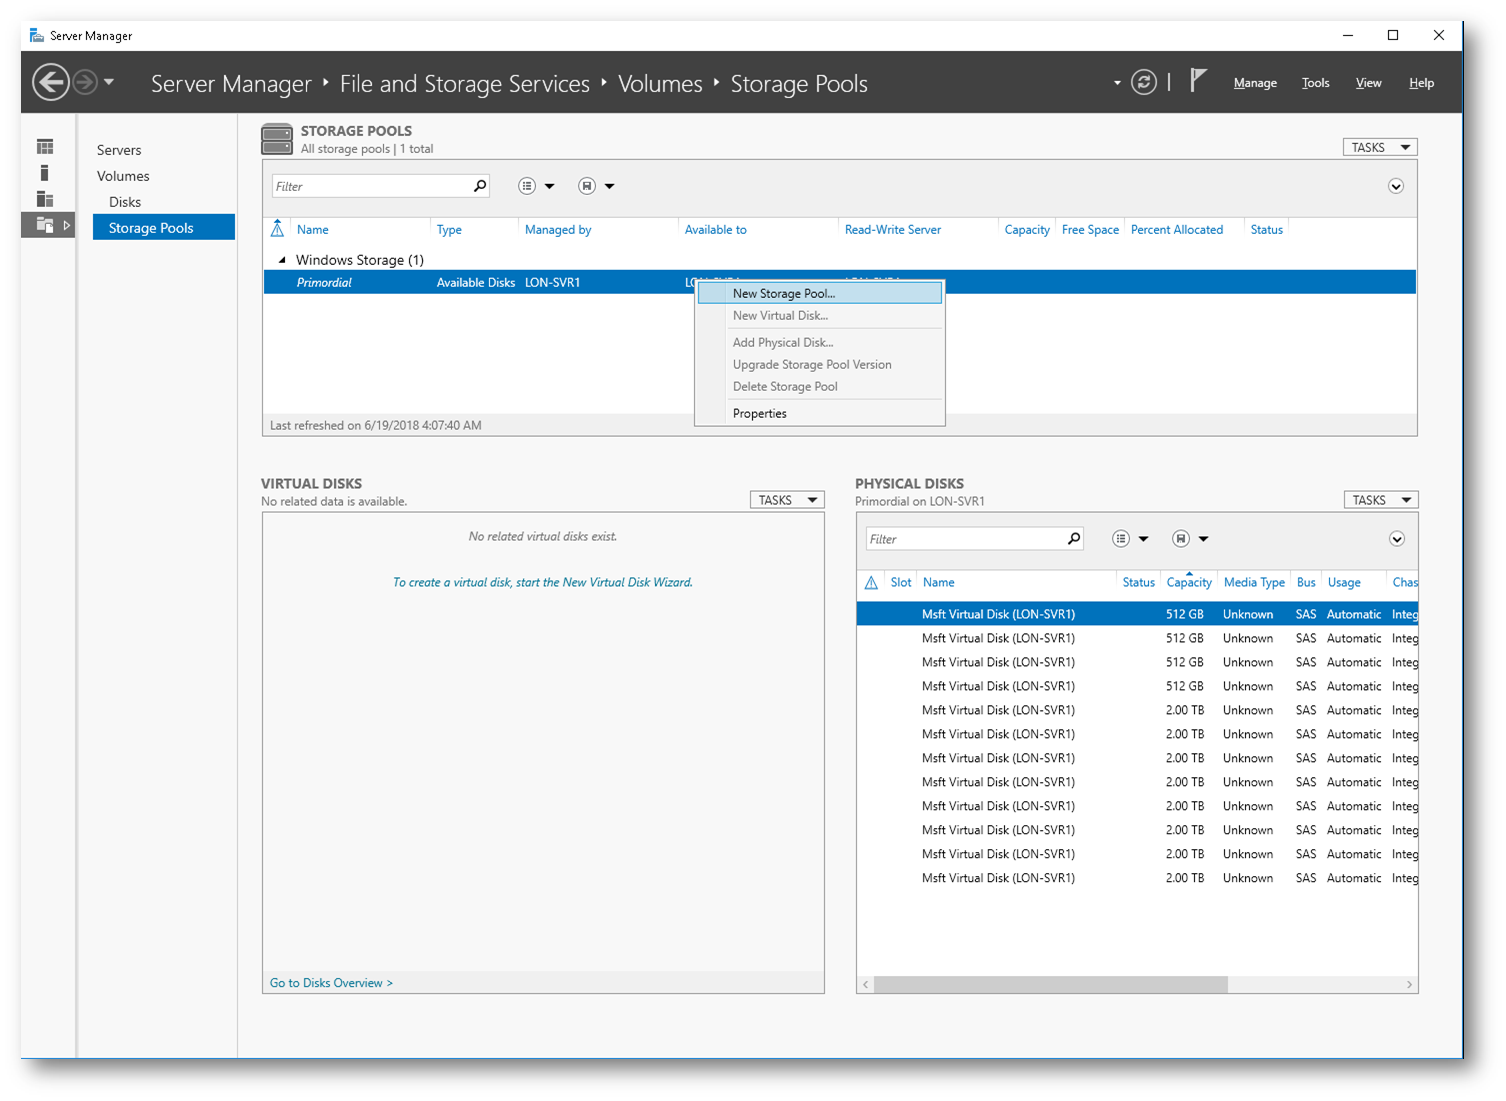The height and width of the screenshot is (1101, 1506).
Task: Open the notifications flag icon
Action: click(x=1198, y=81)
